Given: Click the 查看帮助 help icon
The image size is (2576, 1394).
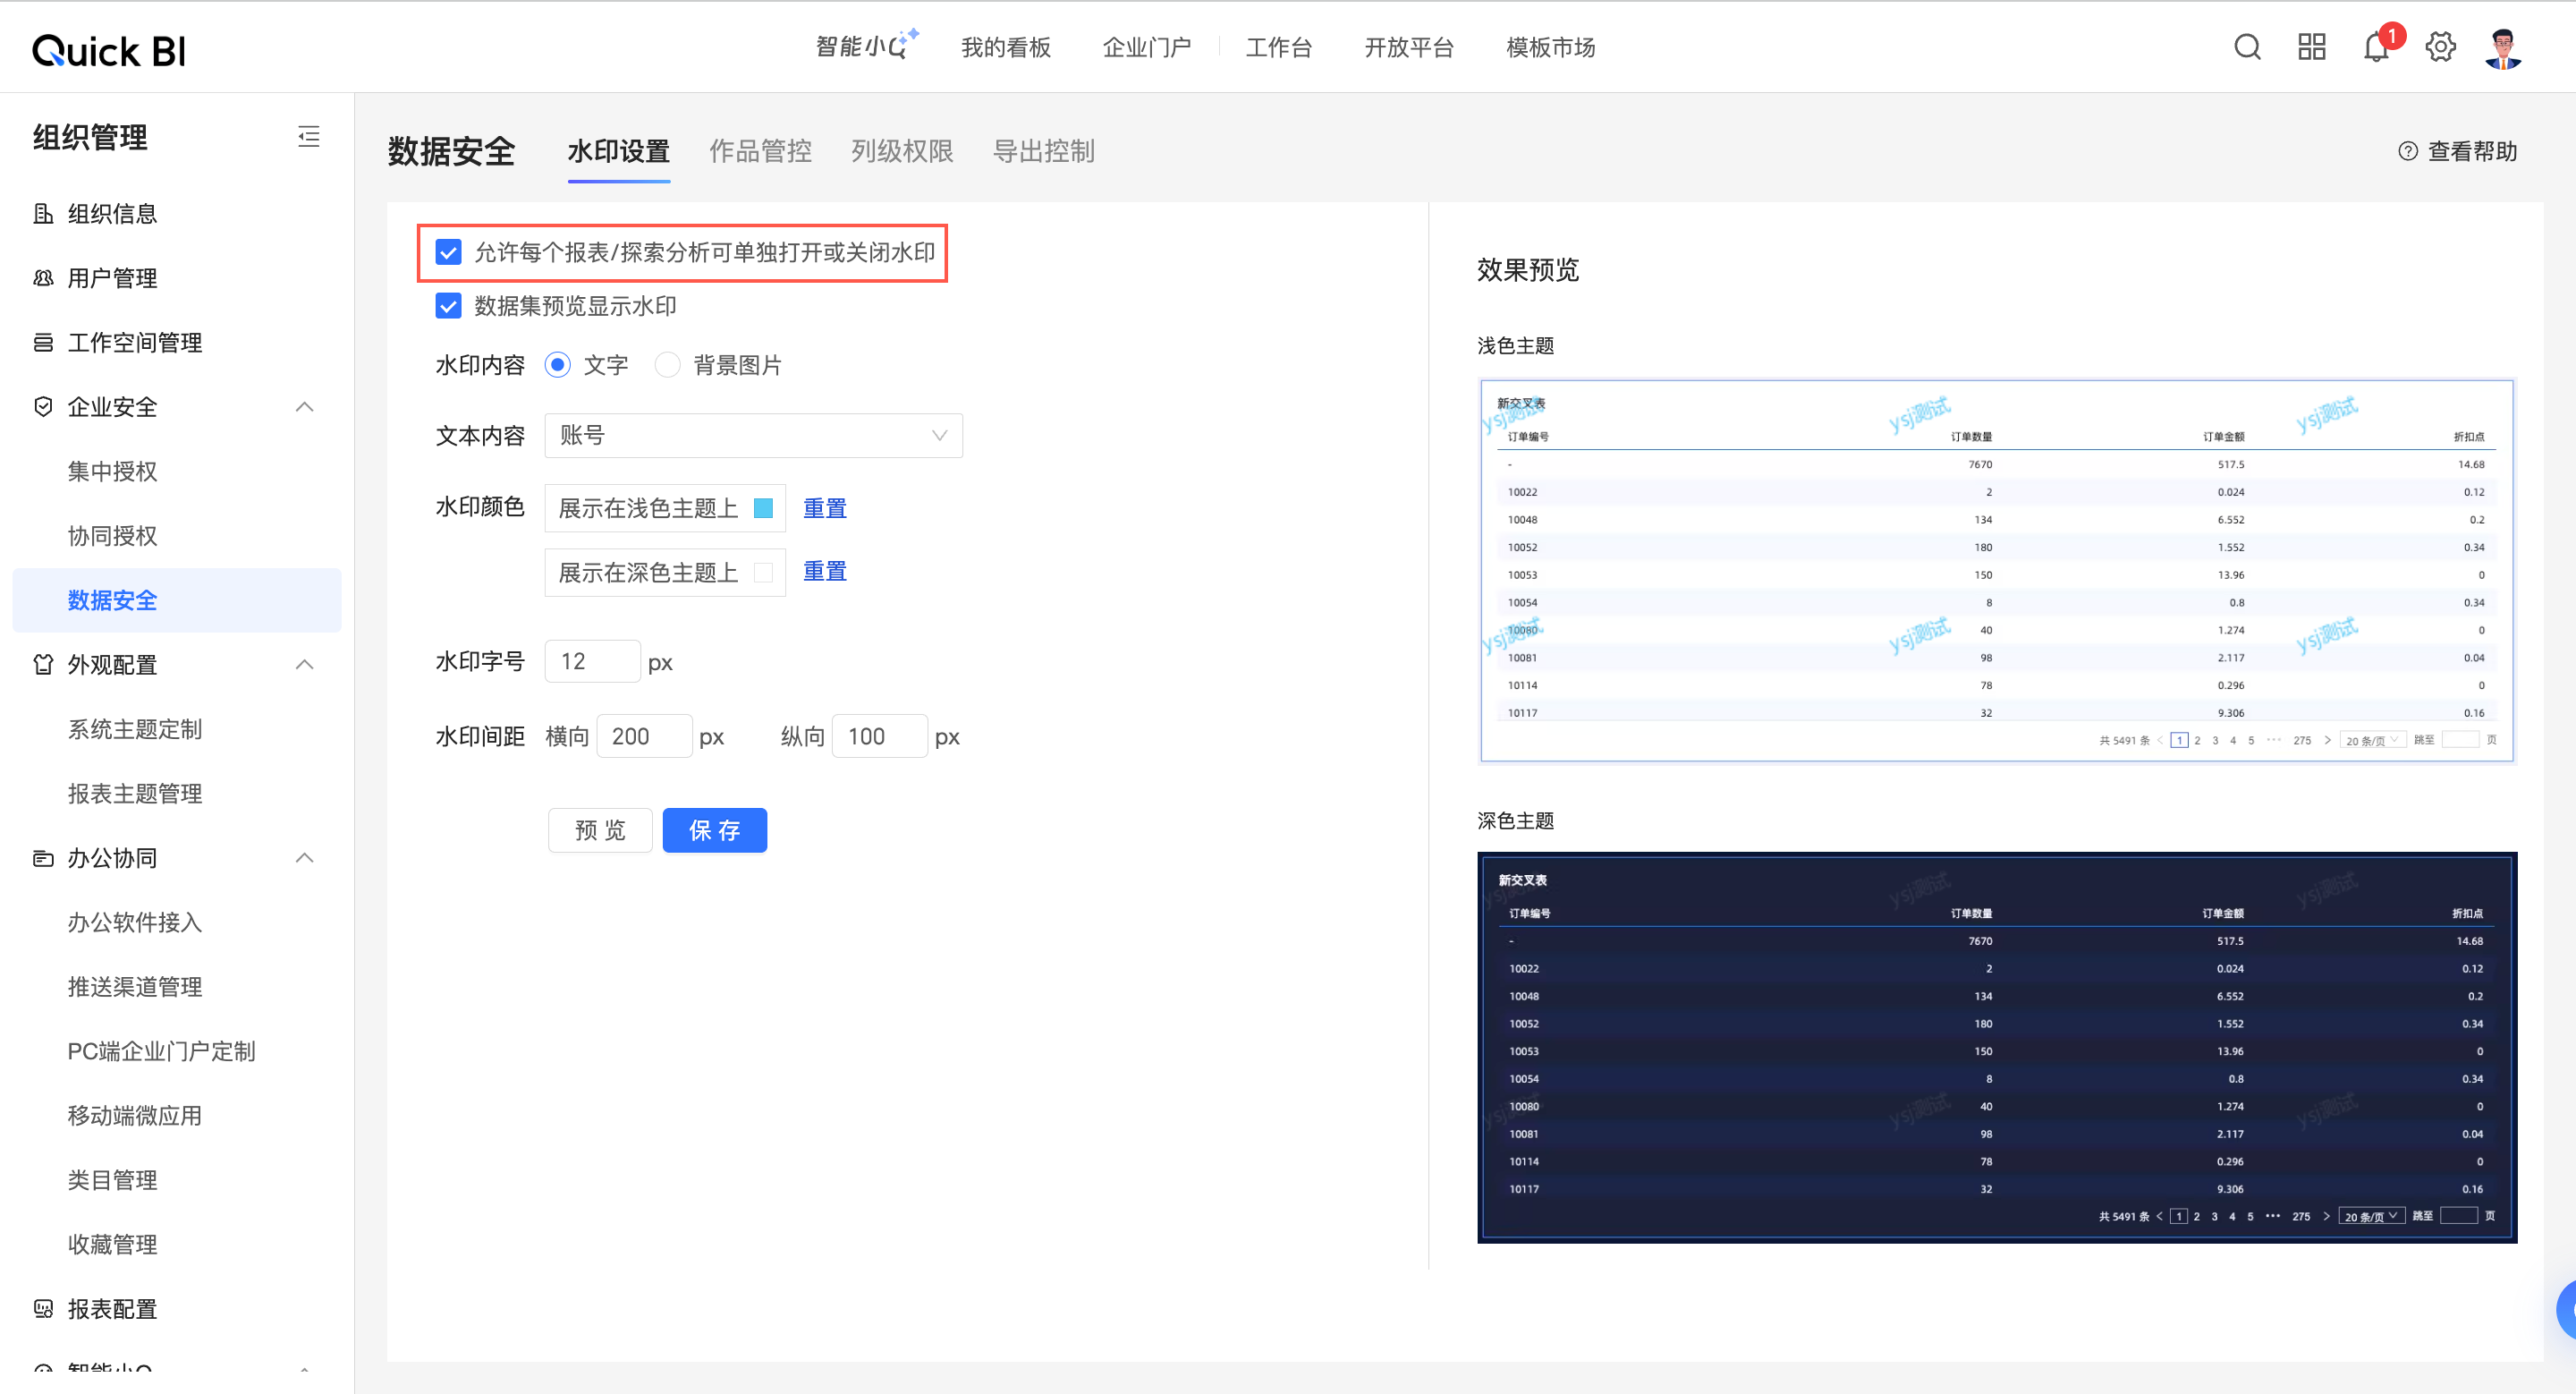Looking at the screenshot, I should coord(2407,151).
